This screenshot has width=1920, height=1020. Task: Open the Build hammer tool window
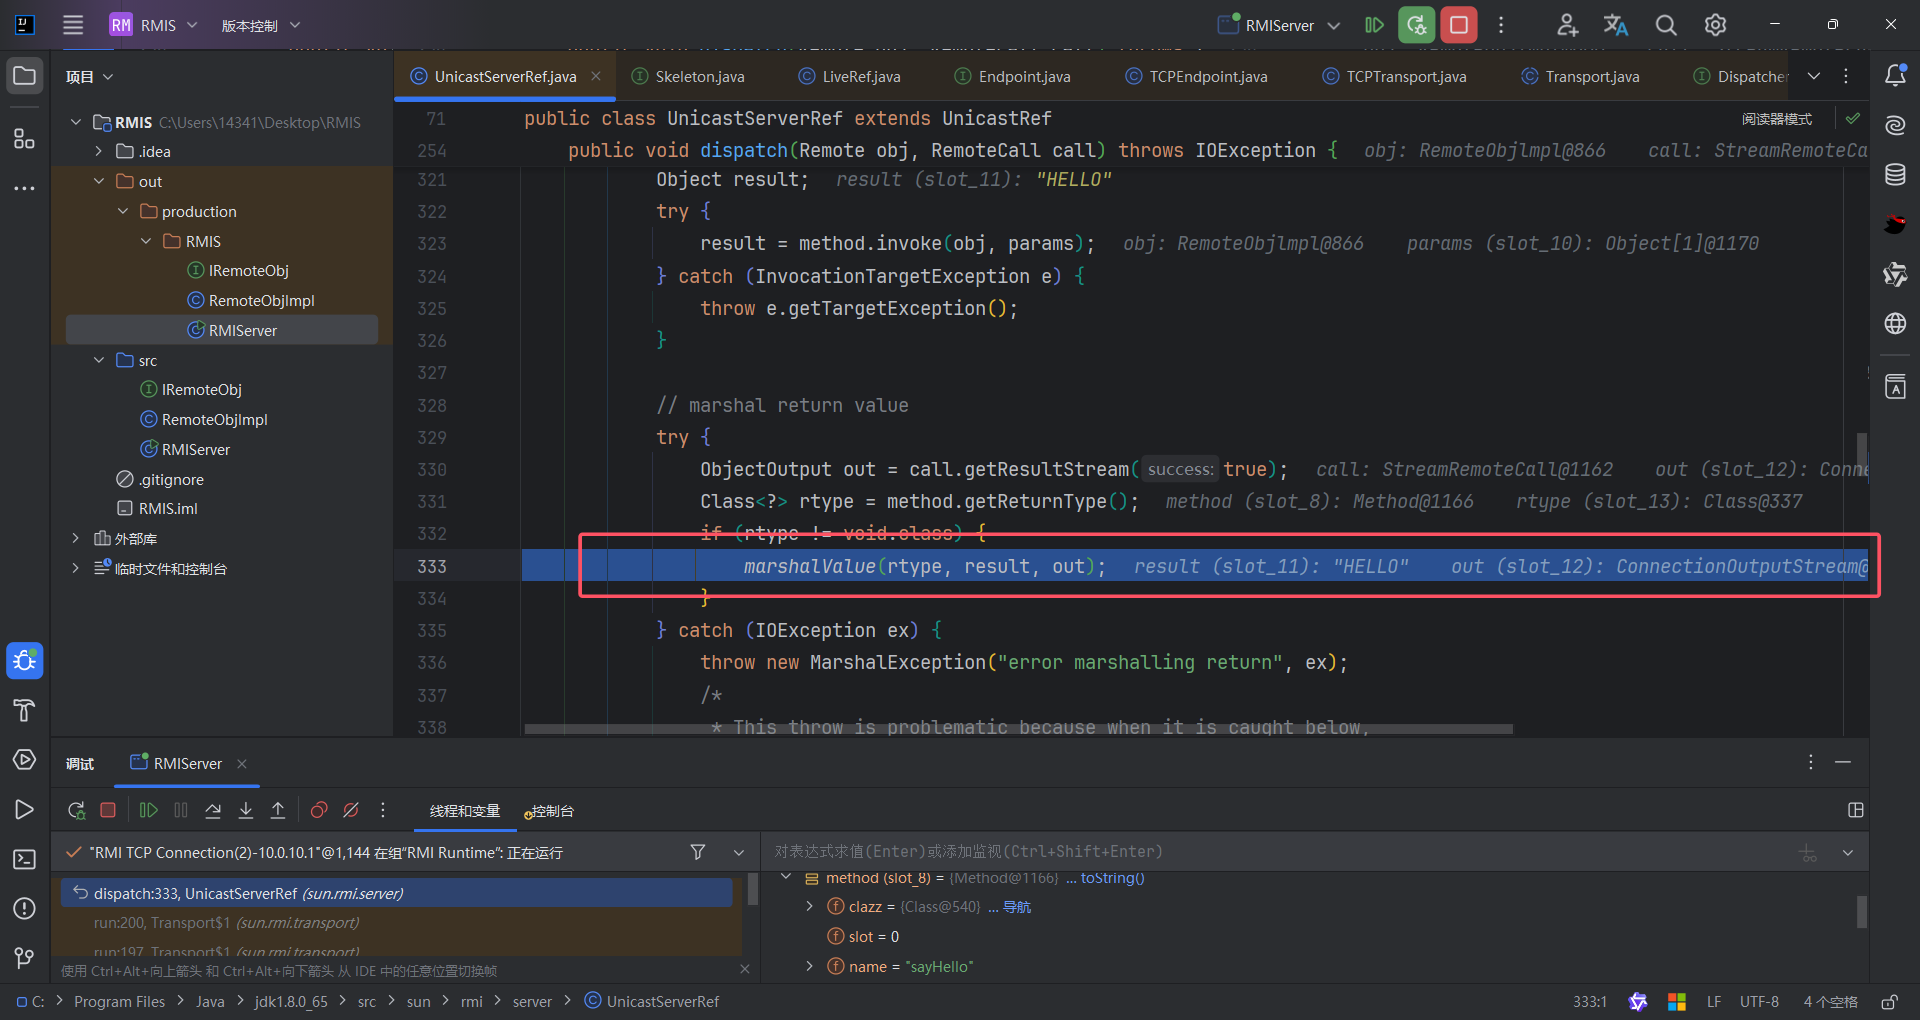(x=25, y=710)
